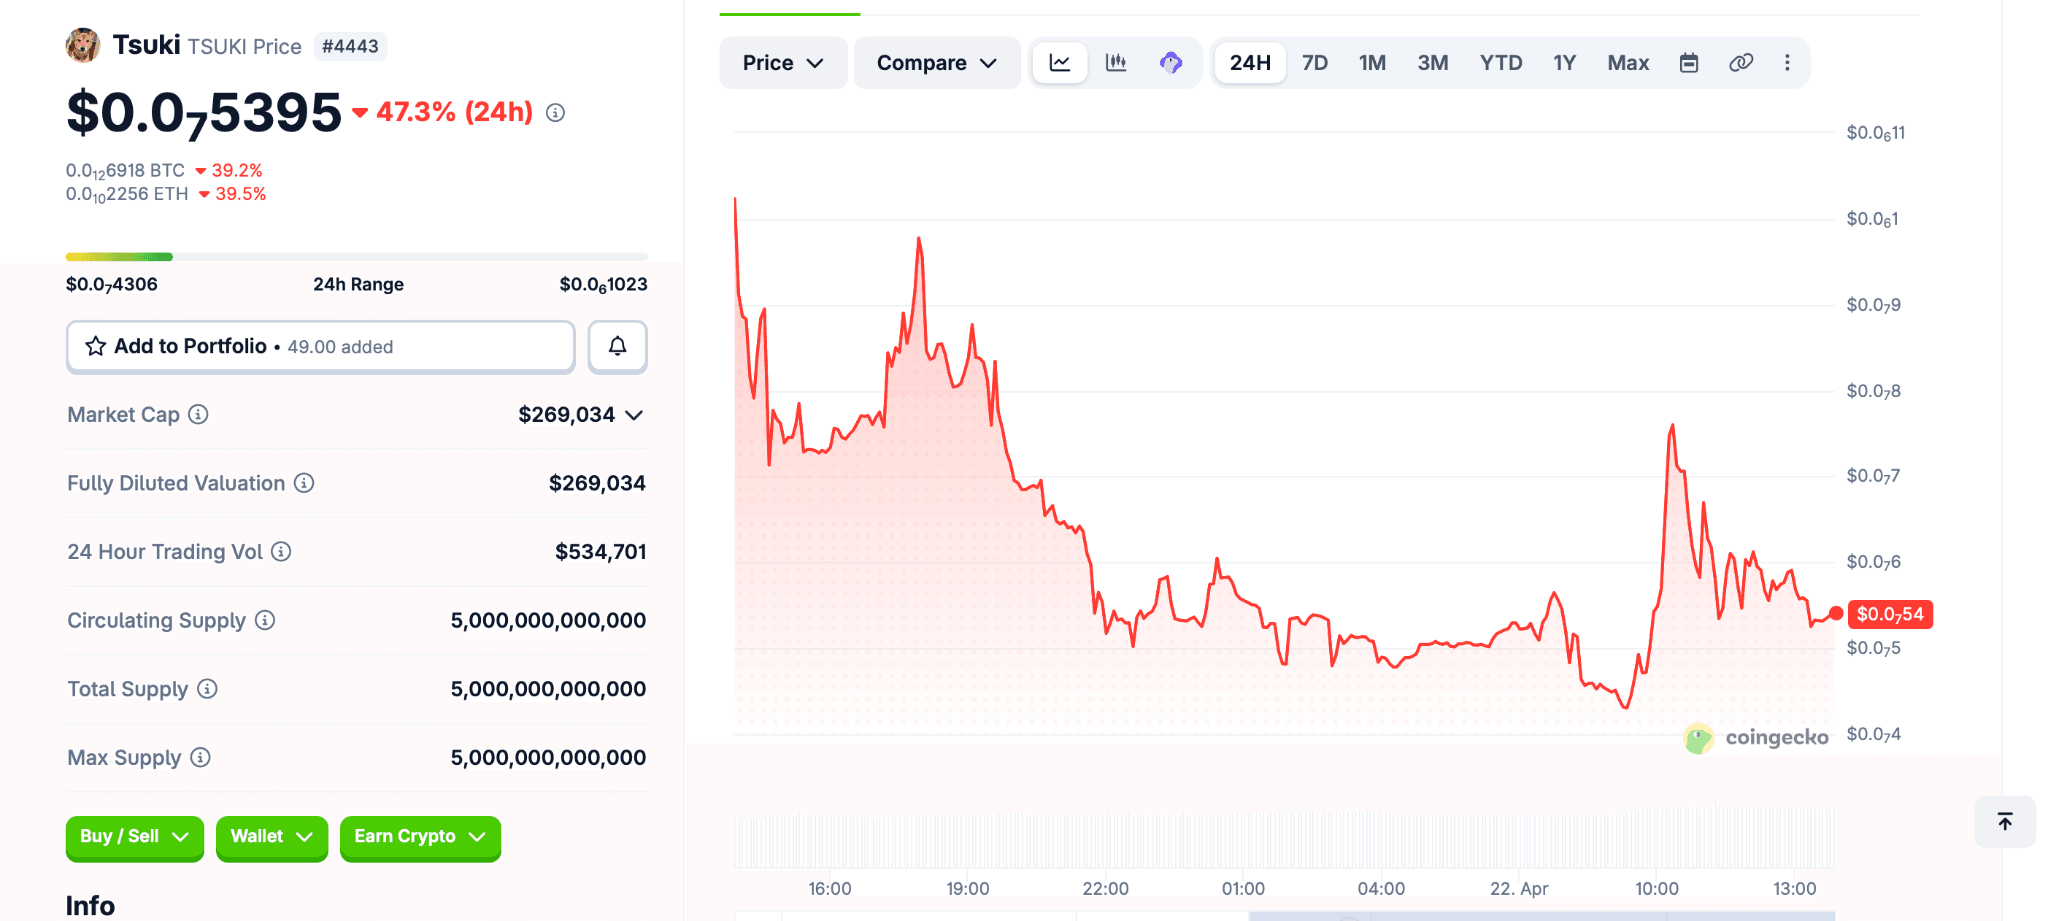Select the 1Y range tab
Viewport: 2048px width, 921px height.
click(x=1564, y=63)
